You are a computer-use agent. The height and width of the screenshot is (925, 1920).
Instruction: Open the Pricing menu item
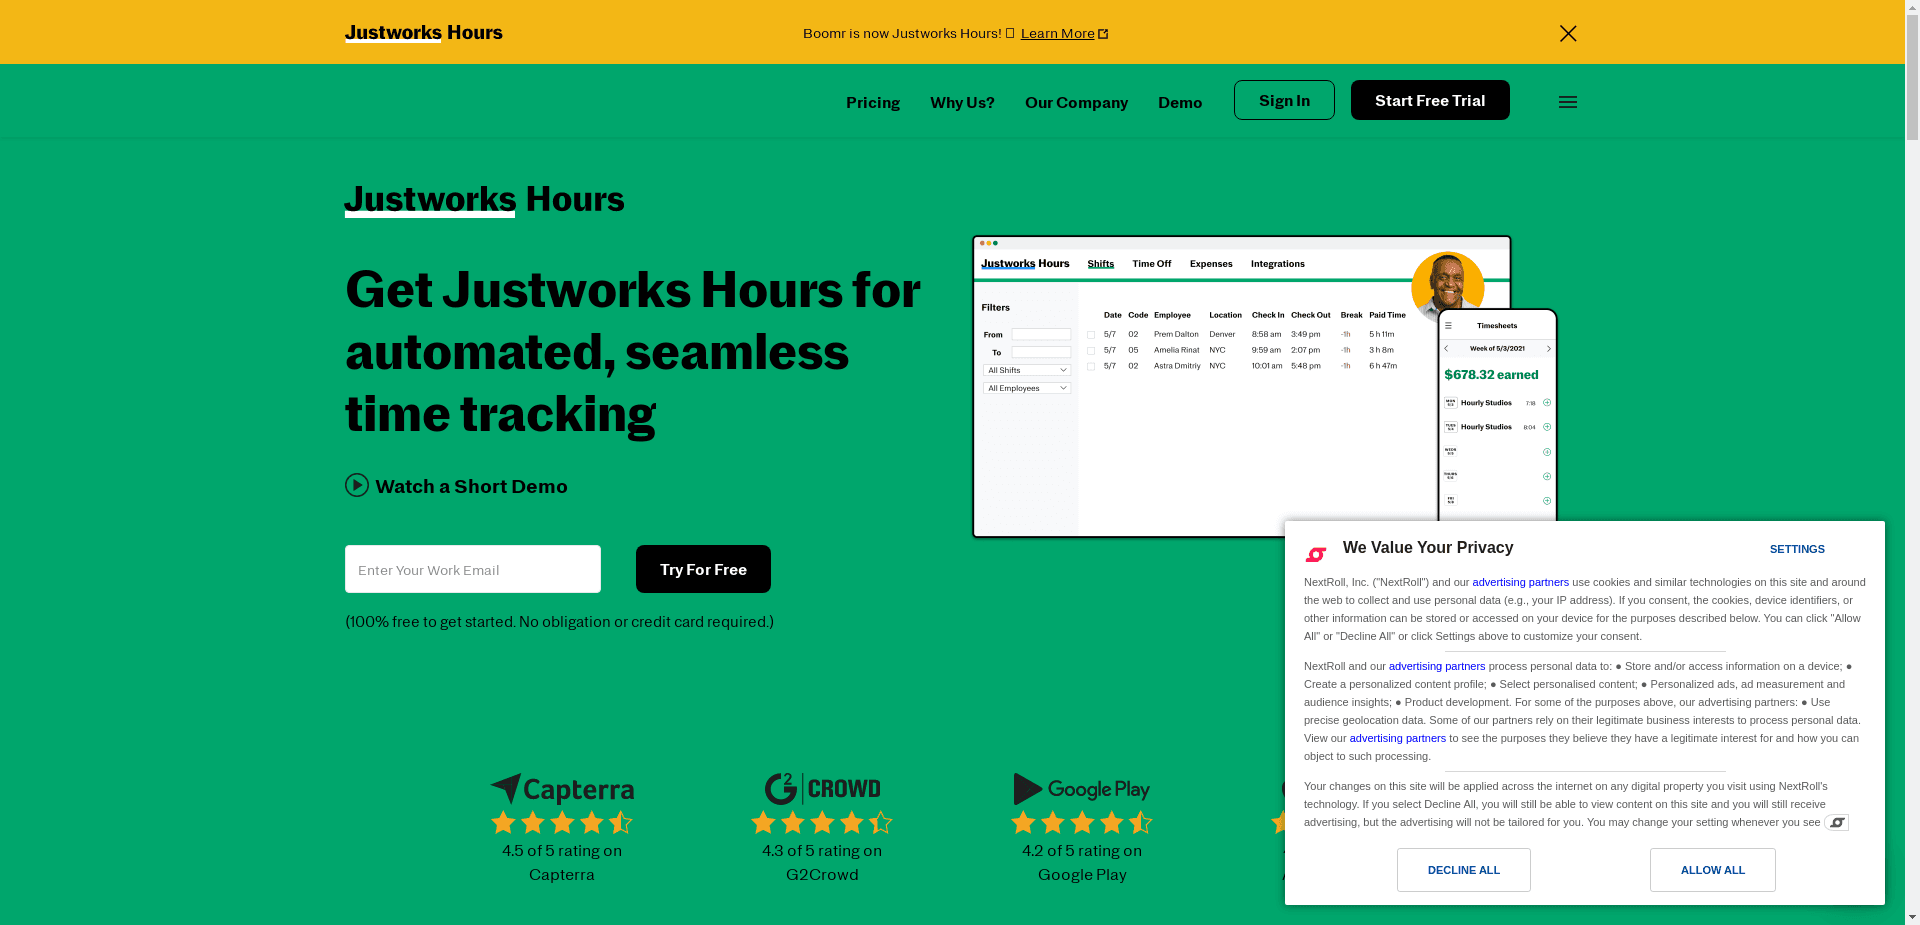(872, 102)
